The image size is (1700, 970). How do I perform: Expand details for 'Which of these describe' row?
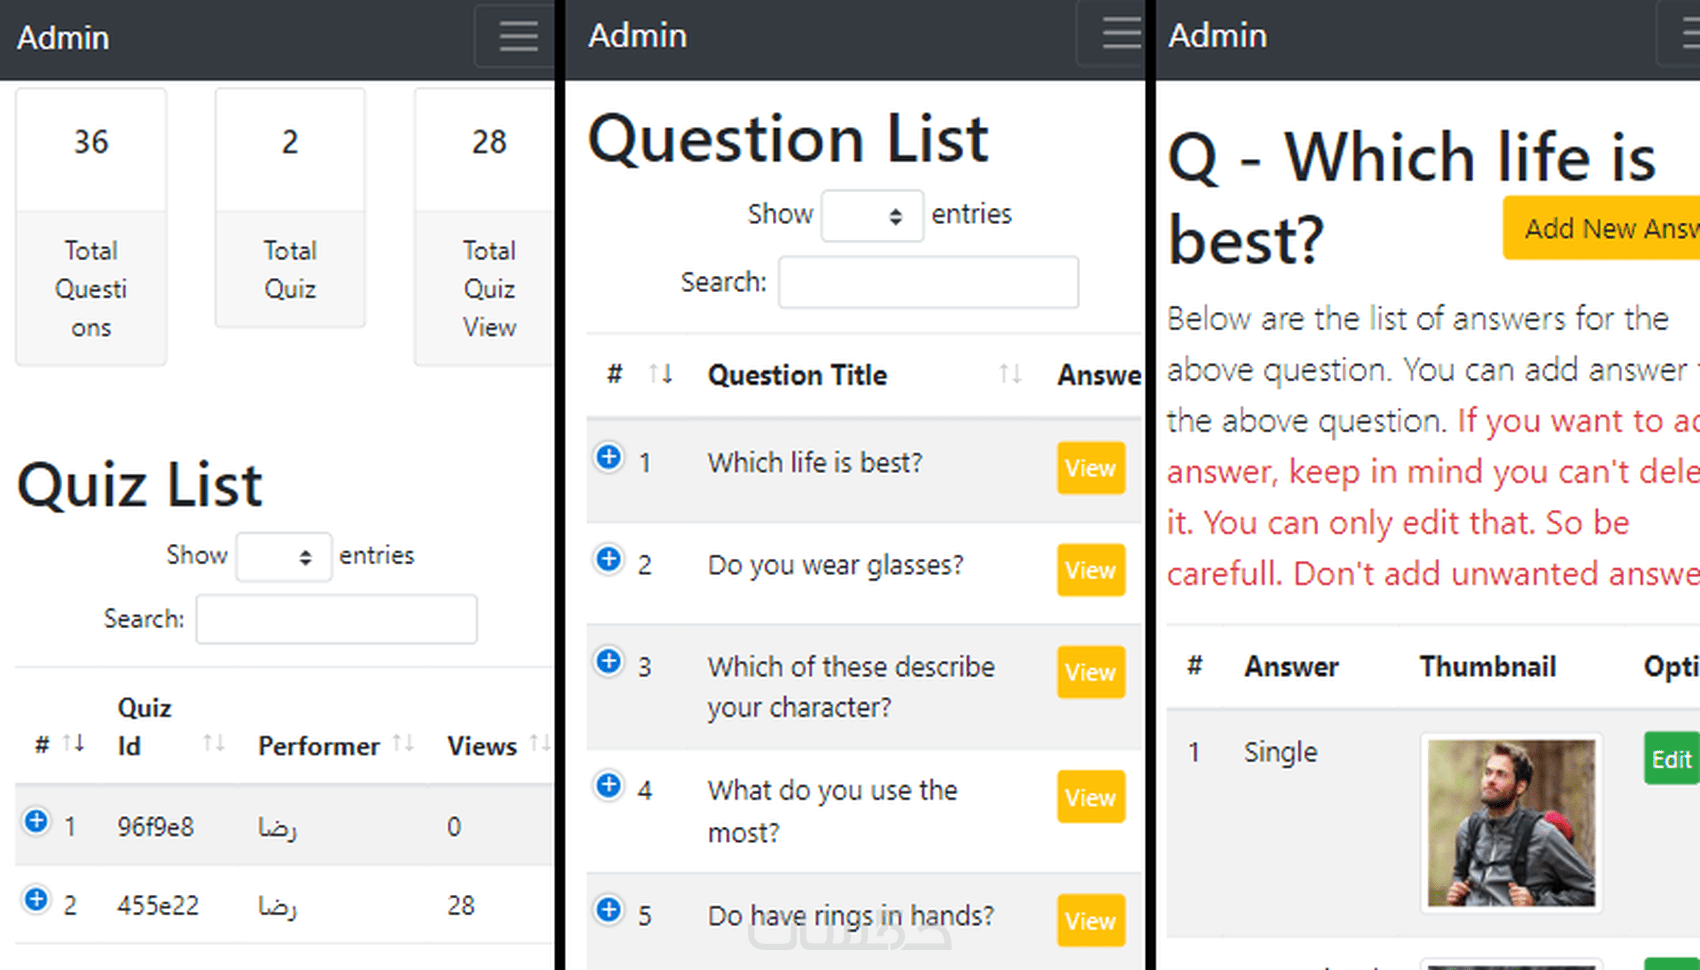coord(609,662)
